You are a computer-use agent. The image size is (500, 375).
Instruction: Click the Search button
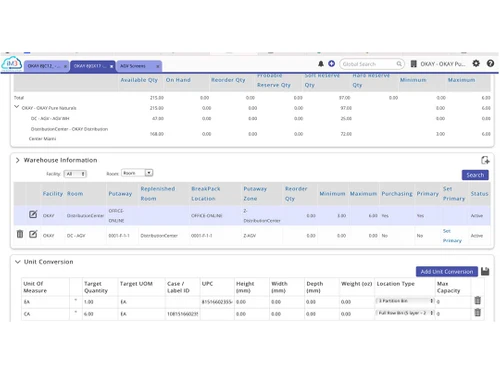point(475,175)
